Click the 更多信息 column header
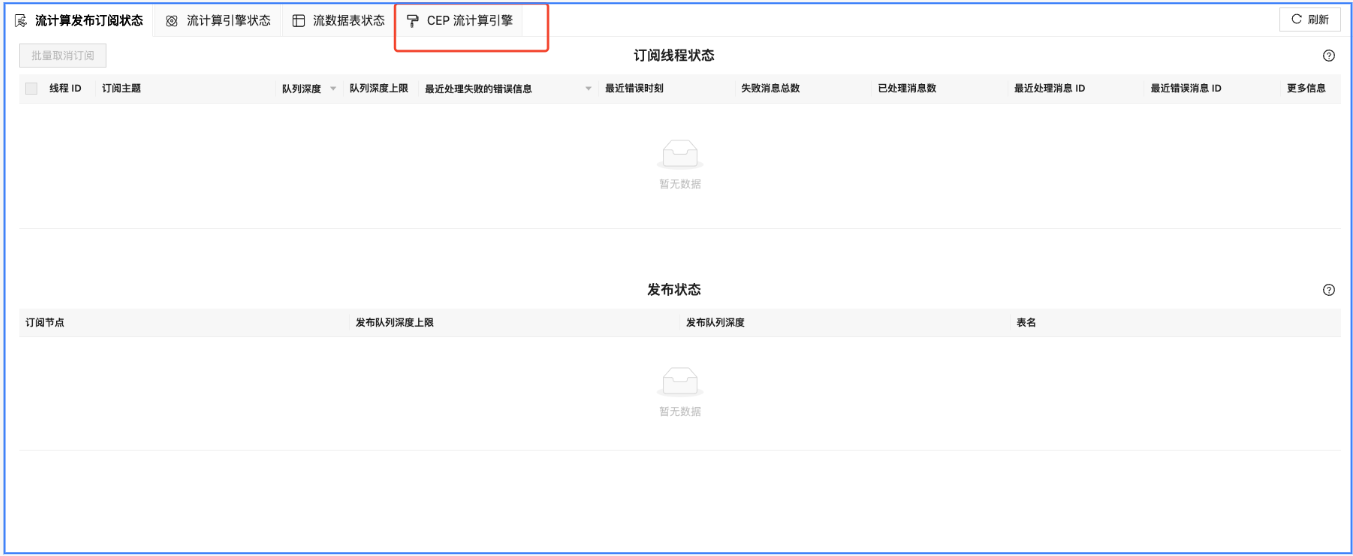The width and height of the screenshot is (1353, 556). (1306, 88)
